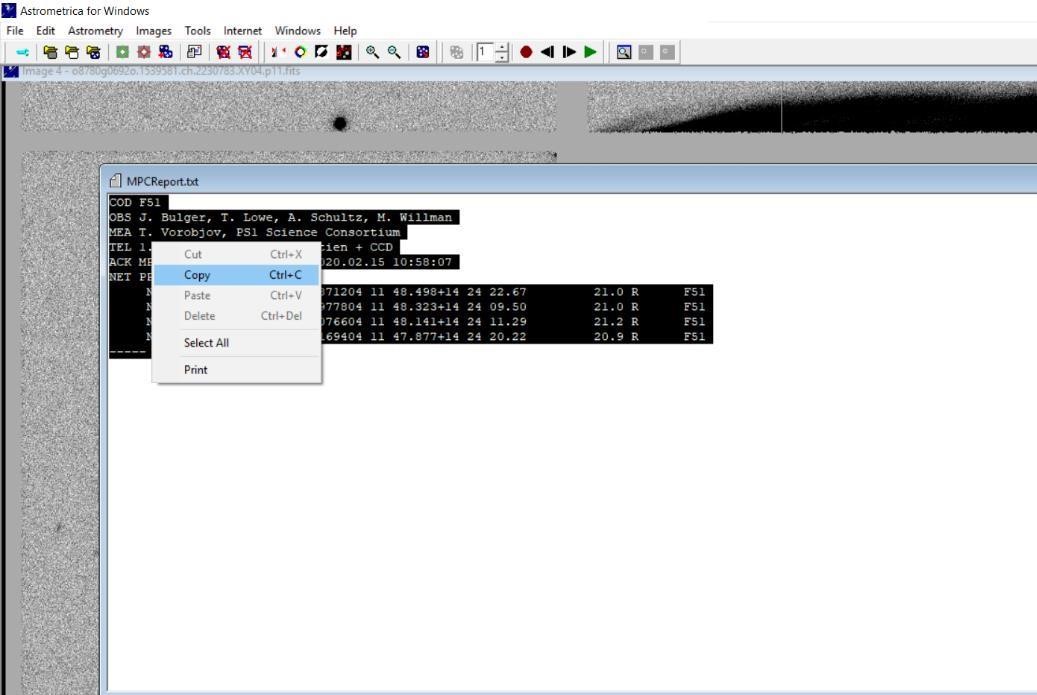The width and height of the screenshot is (1037, 695).
Task: Step to the next image with the forward arrow
Action: 569,52
